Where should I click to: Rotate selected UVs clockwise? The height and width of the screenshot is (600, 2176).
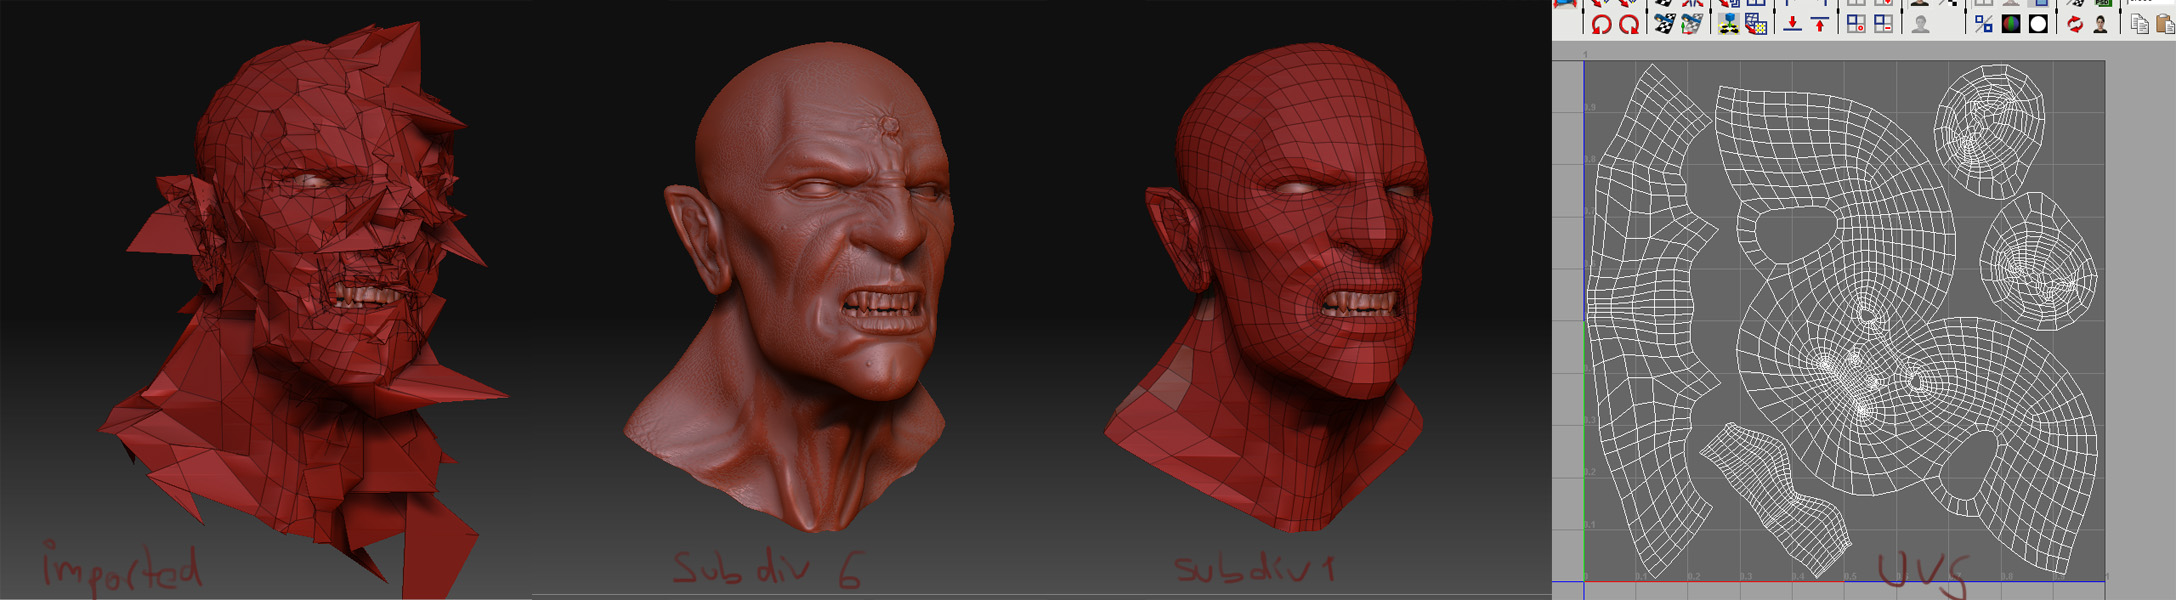(x=1629, y=24)
